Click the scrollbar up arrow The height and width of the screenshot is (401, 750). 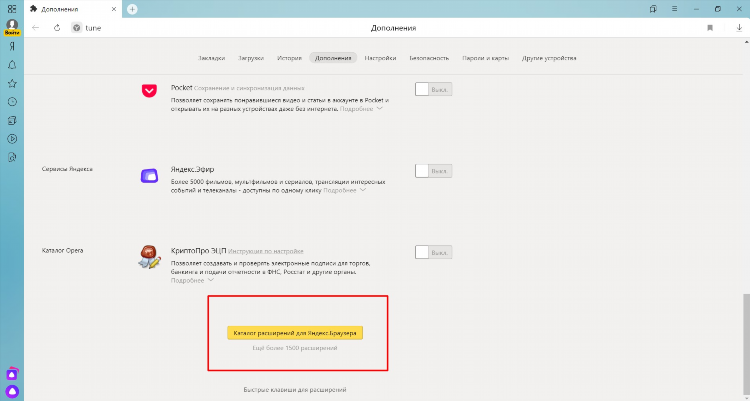[746, 41]
